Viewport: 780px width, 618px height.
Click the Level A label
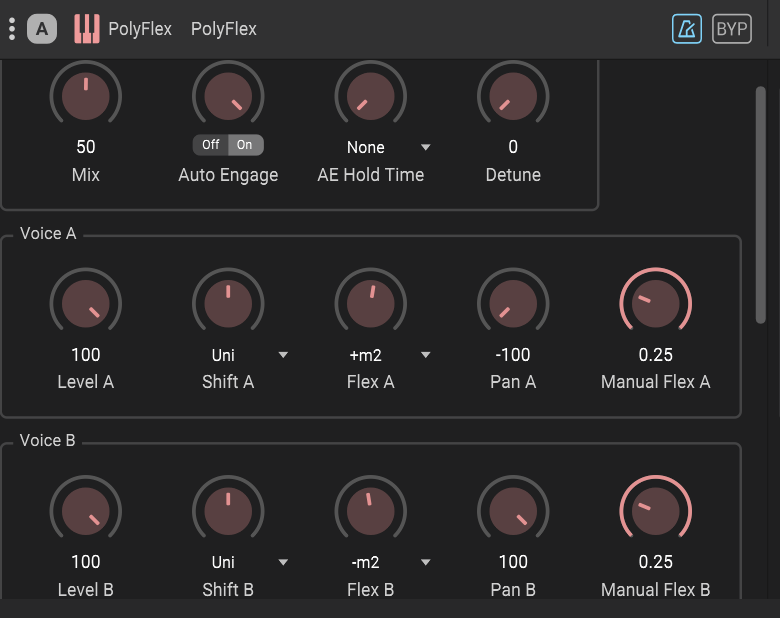click(86, 382)
